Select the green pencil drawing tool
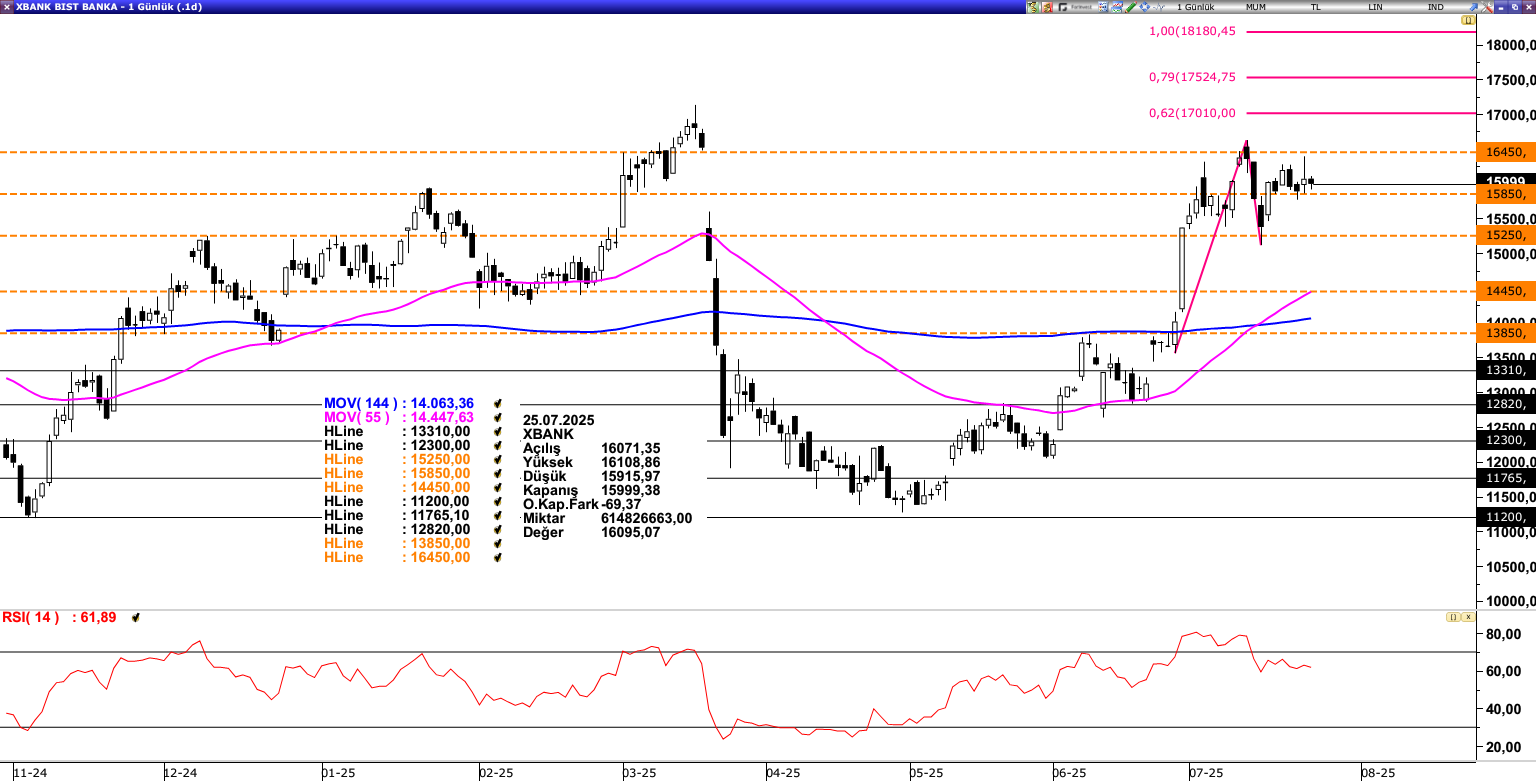Screen dimensions: 1536x781 pyautogui.click(x=1130, y=7)
